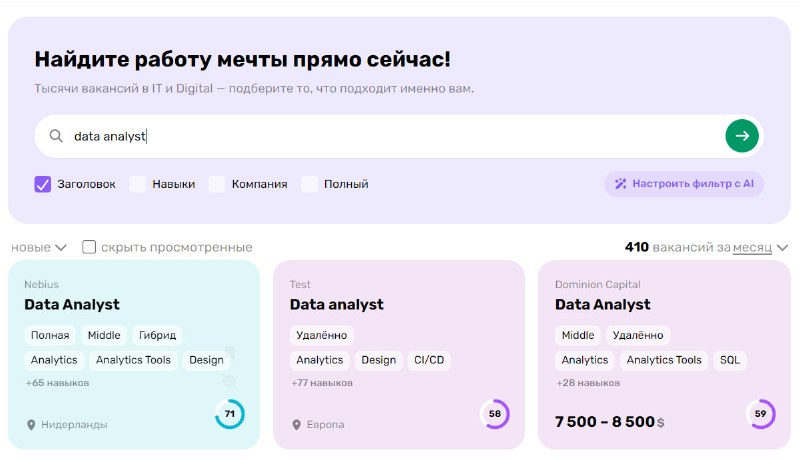Click the Нидерланды location pin icon
Screen dimensions: 800x460
pyautogui.click(x=31, y=425)
